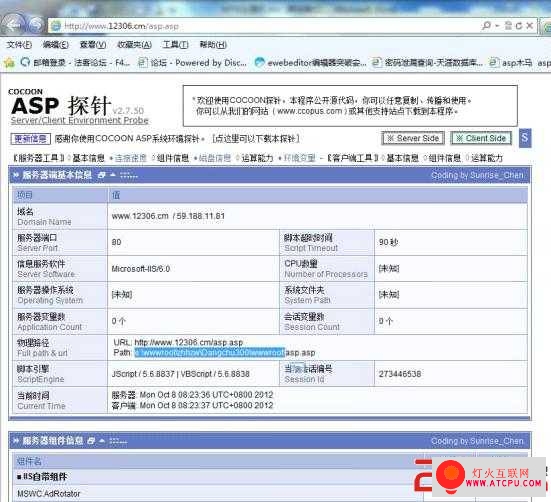Click the highlighted physical Path text
The image size is (551, 502).
click(210, 352)
